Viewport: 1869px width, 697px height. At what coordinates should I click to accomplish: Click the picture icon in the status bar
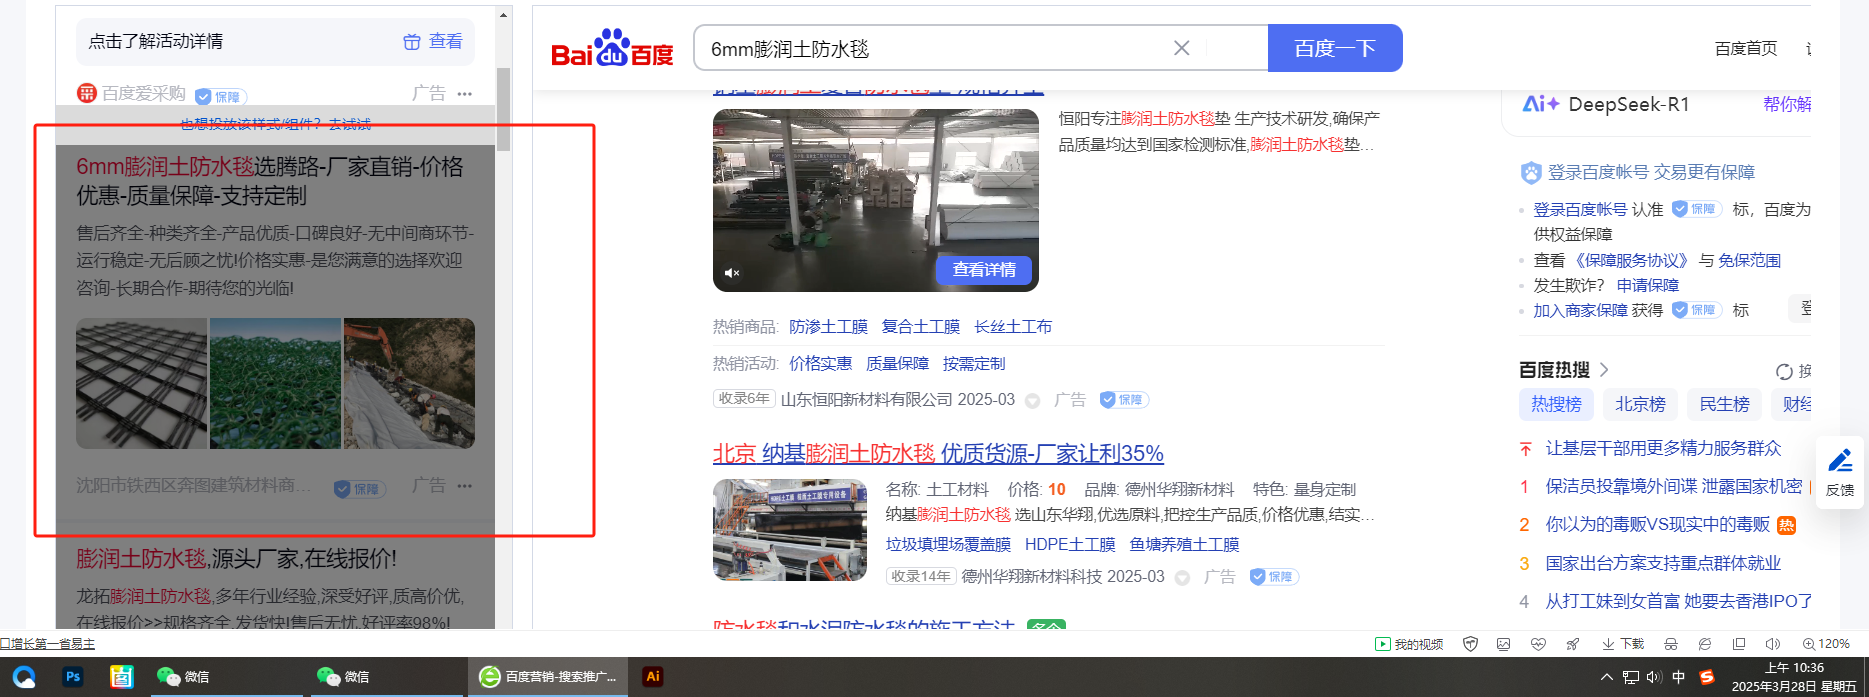[1503, 644]
